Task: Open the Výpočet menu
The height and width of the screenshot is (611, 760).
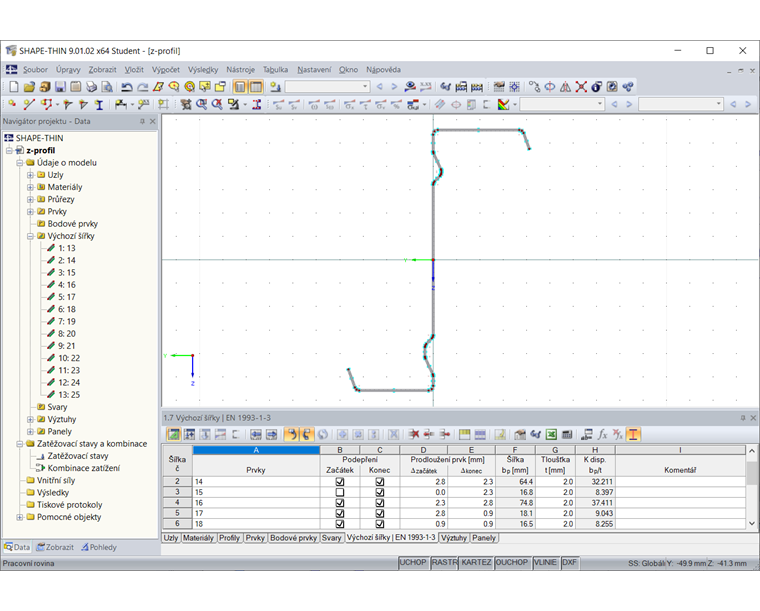Action: click(166, 70)
